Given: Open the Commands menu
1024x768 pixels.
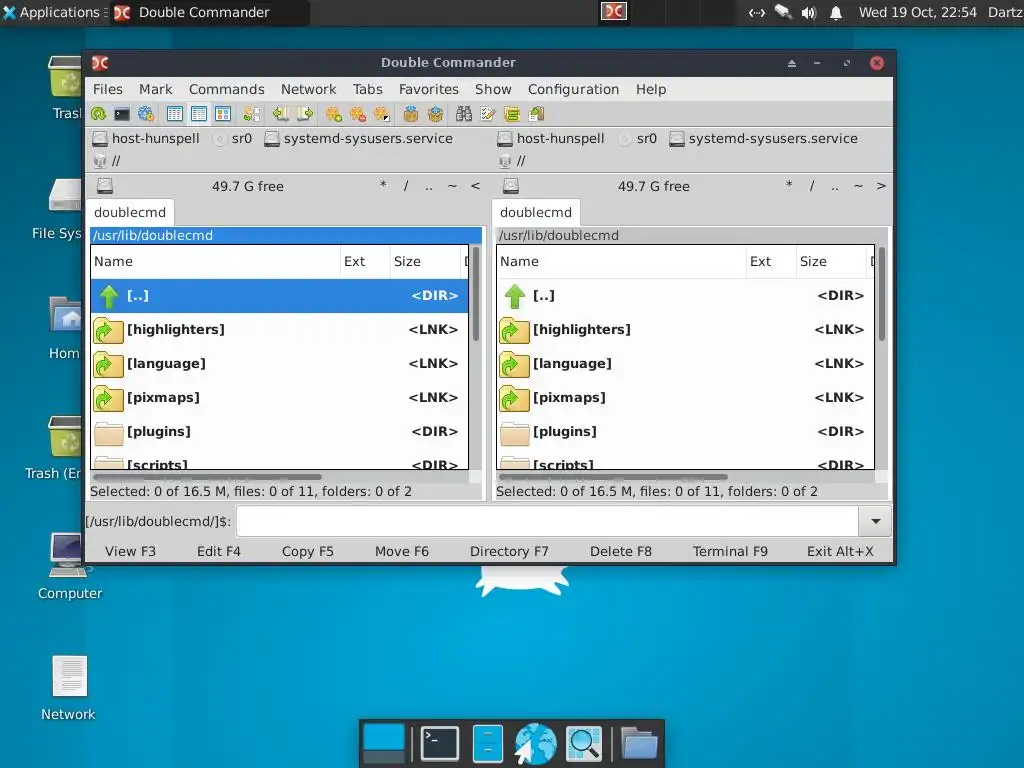Looking at the screenshot, I should (227, 89).
